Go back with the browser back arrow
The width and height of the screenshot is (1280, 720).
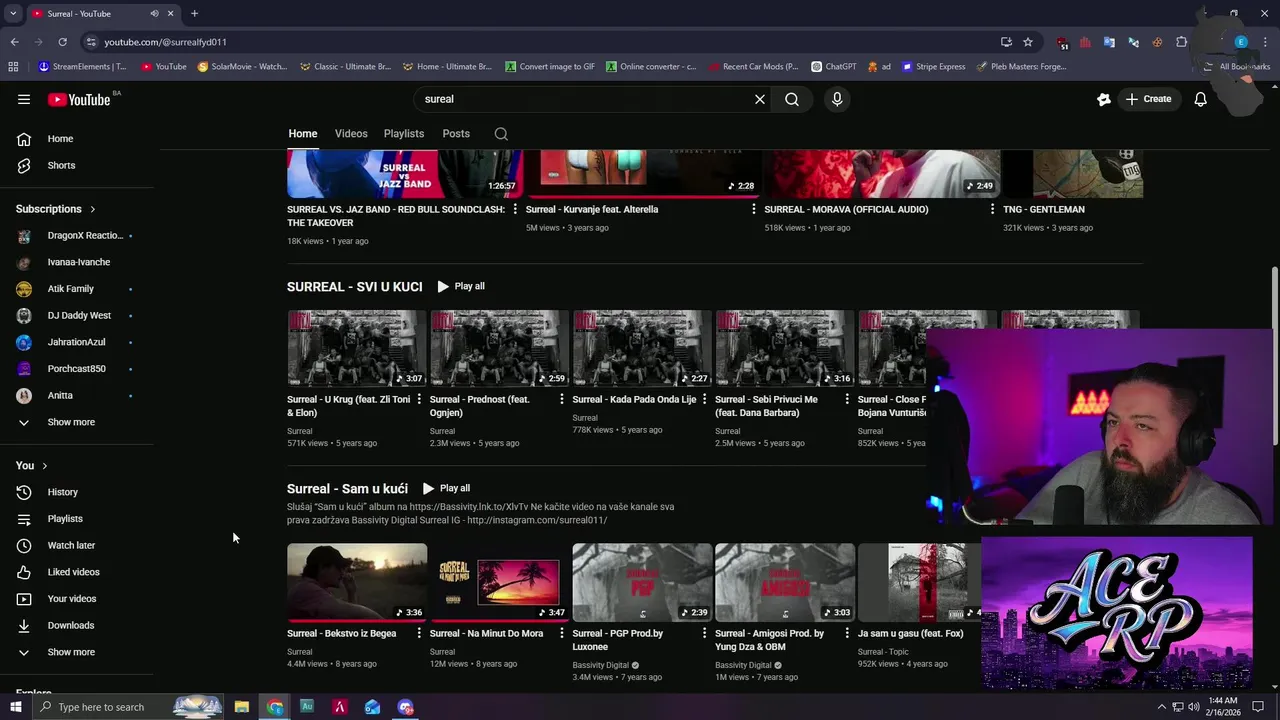pos(14,42)
